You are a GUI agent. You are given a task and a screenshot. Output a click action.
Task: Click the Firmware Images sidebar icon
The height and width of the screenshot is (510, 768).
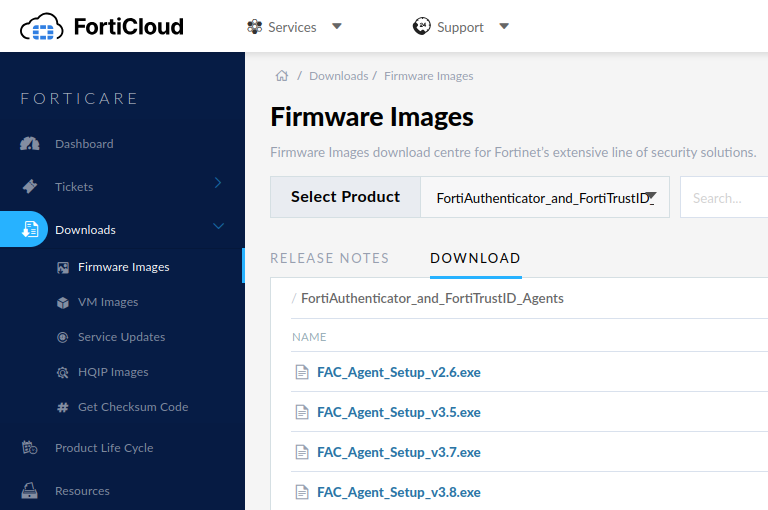(63, 267)
